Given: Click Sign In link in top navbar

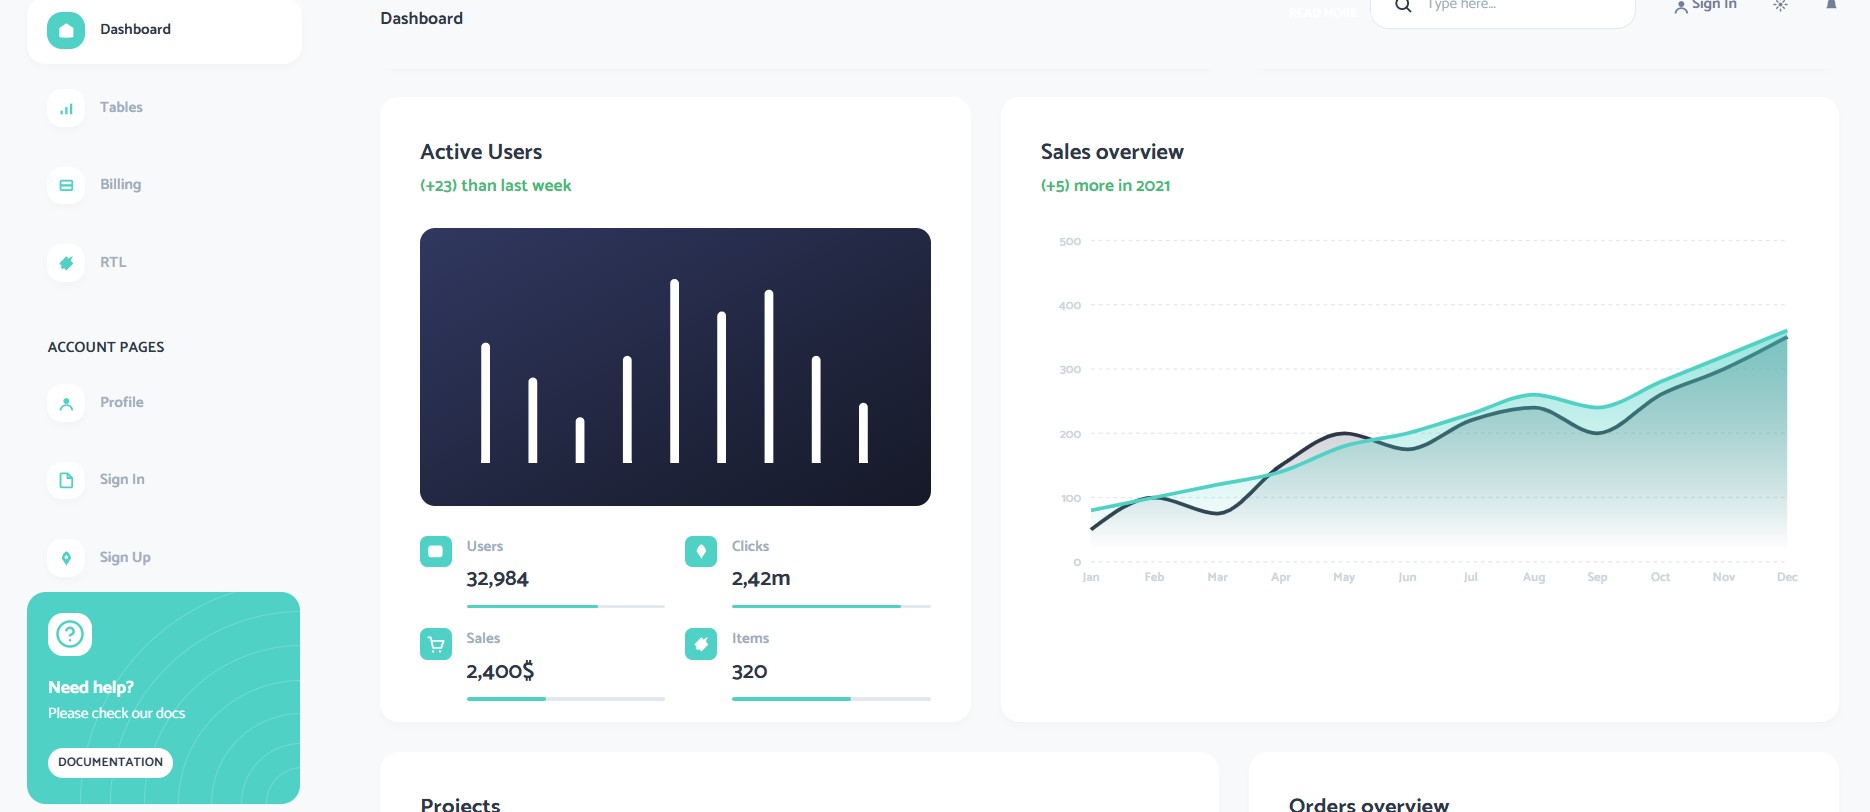Looking at the screenshot, I should coord(1705,6).
